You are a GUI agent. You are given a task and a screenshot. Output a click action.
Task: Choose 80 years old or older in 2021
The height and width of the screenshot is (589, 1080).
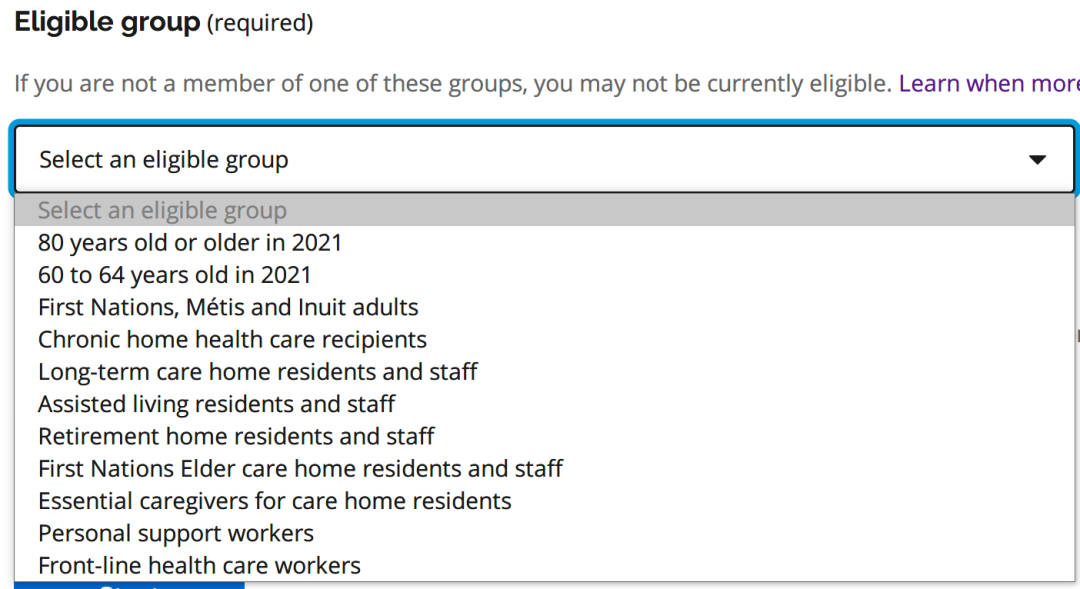(544, 242)
